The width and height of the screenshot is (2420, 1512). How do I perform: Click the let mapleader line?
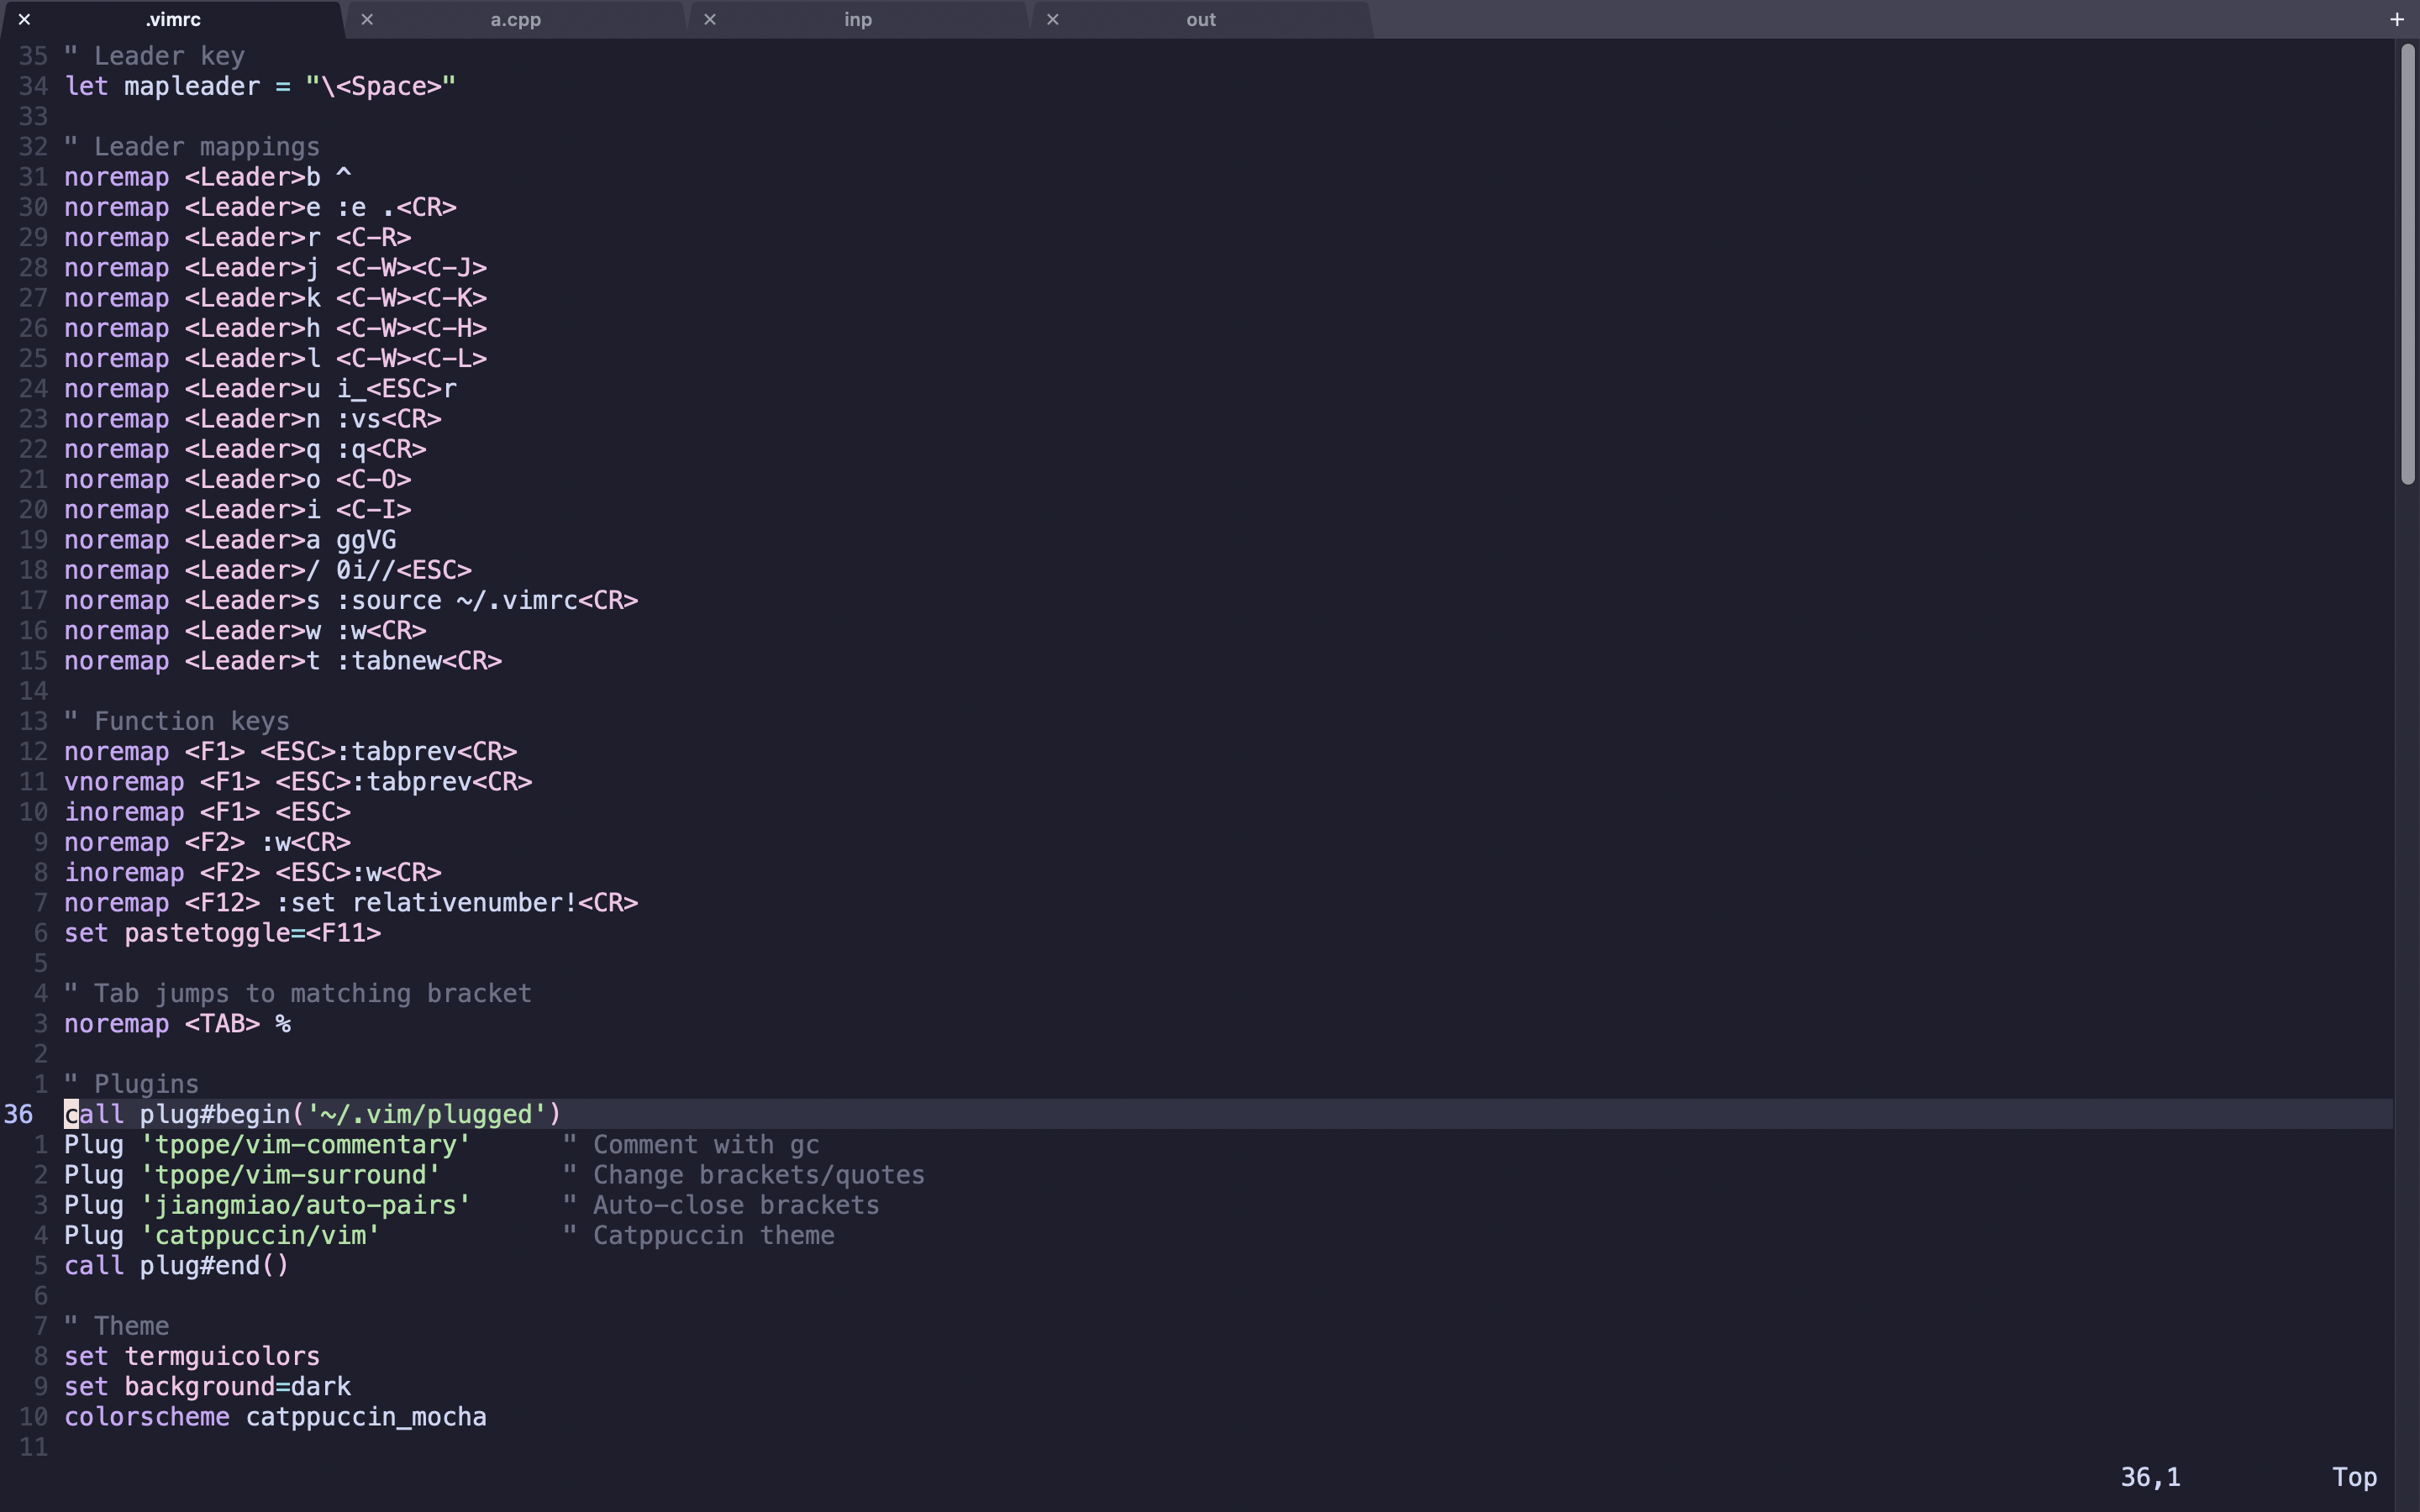[260, 86]
